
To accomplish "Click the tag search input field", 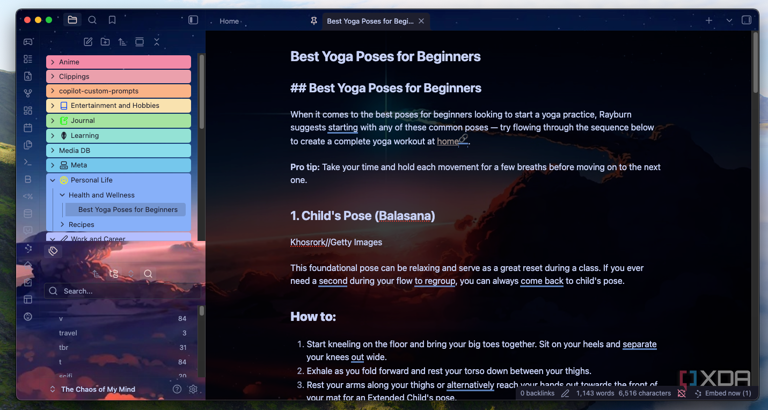I will coord(120,291).
